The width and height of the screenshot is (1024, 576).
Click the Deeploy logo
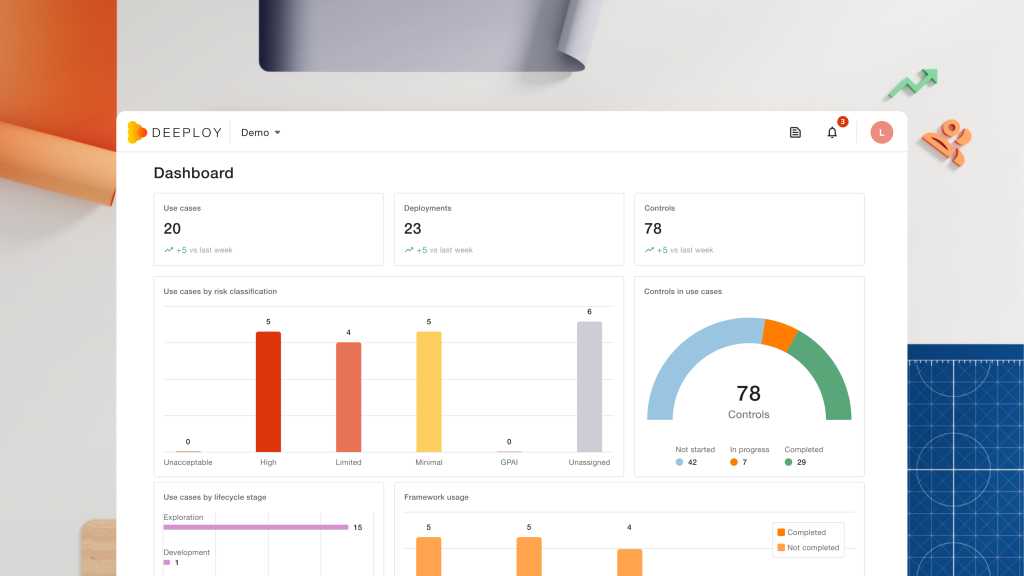(174, 133)
